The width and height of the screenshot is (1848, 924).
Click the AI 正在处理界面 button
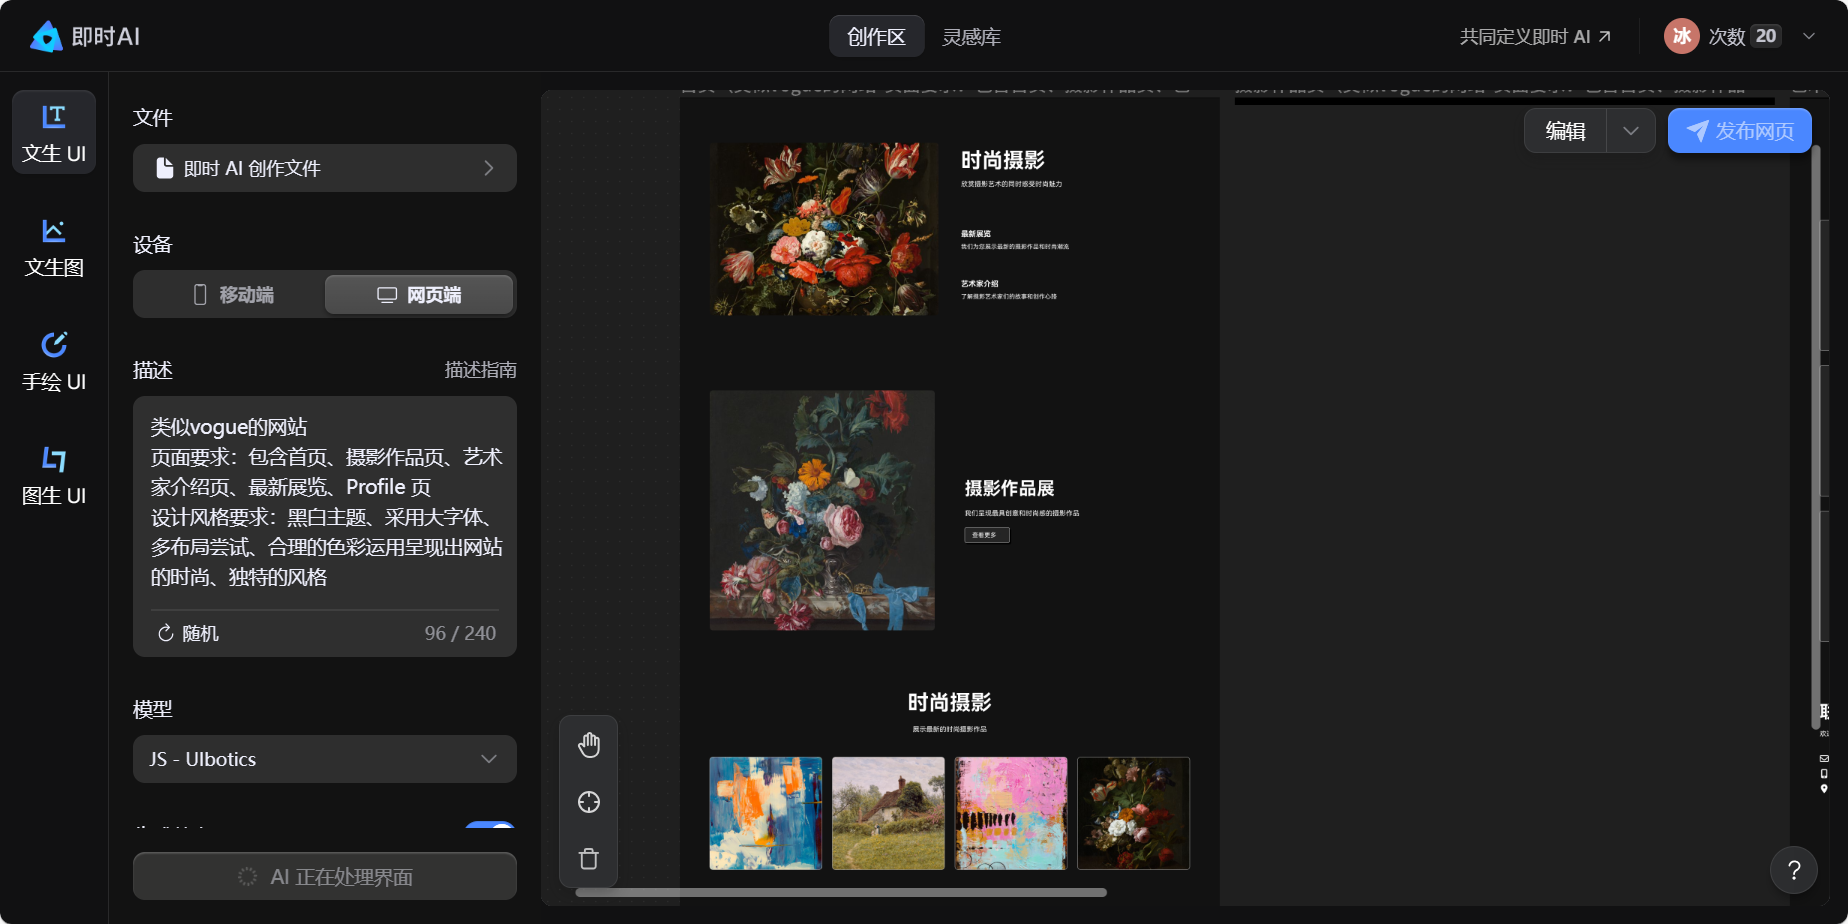pos(325,877)
